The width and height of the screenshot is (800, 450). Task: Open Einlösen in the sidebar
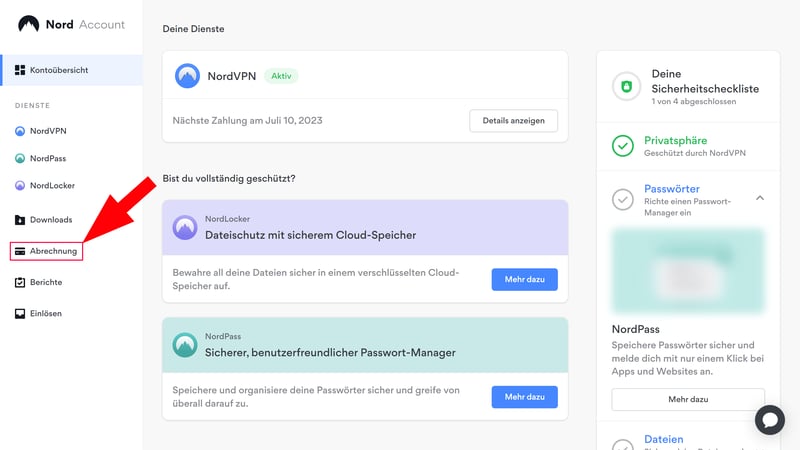tap(45, 313)
